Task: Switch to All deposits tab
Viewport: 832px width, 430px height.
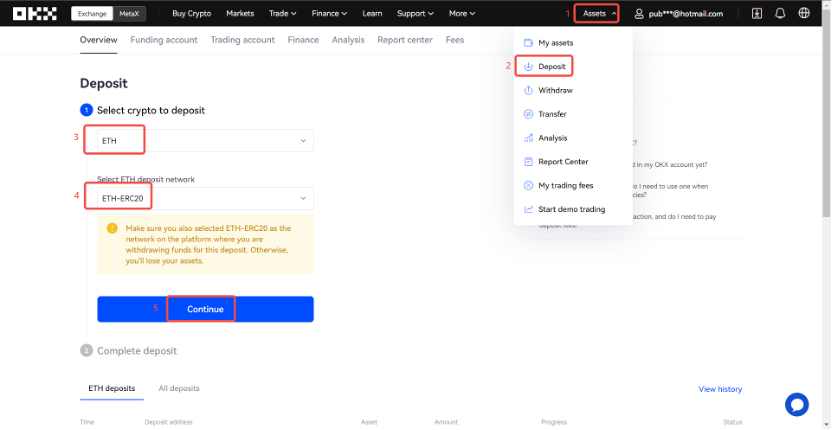Action: click(179, 389)
